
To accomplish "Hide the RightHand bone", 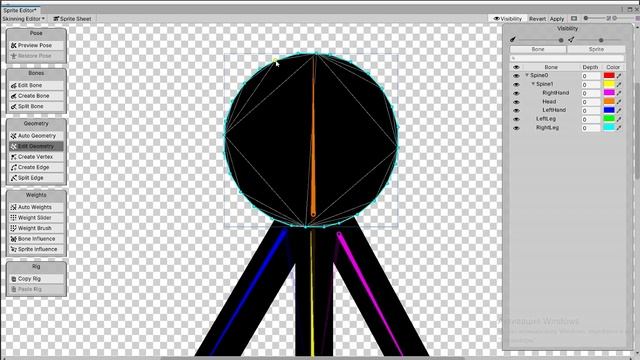I will 516,93.
